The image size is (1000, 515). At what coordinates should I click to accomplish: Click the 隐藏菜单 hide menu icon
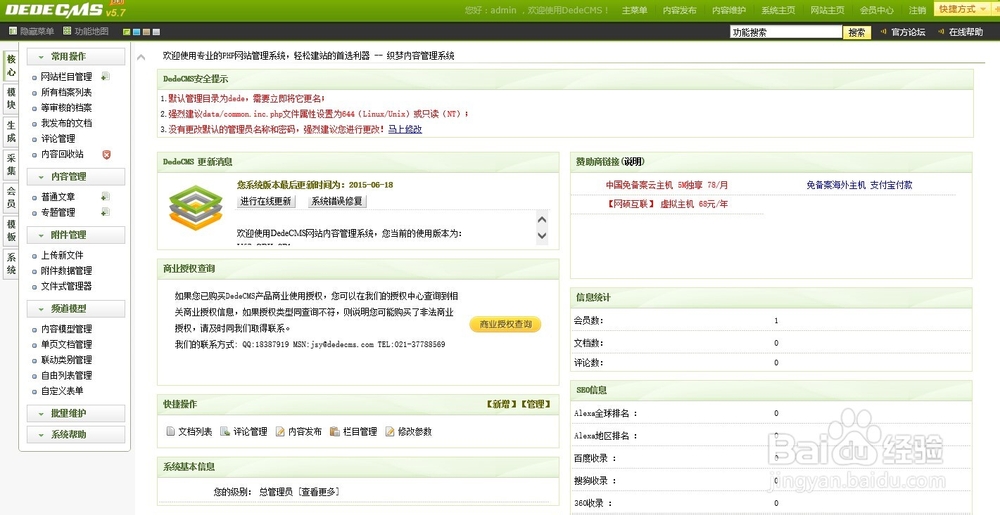pyautogui.click(x=13, y=31)
